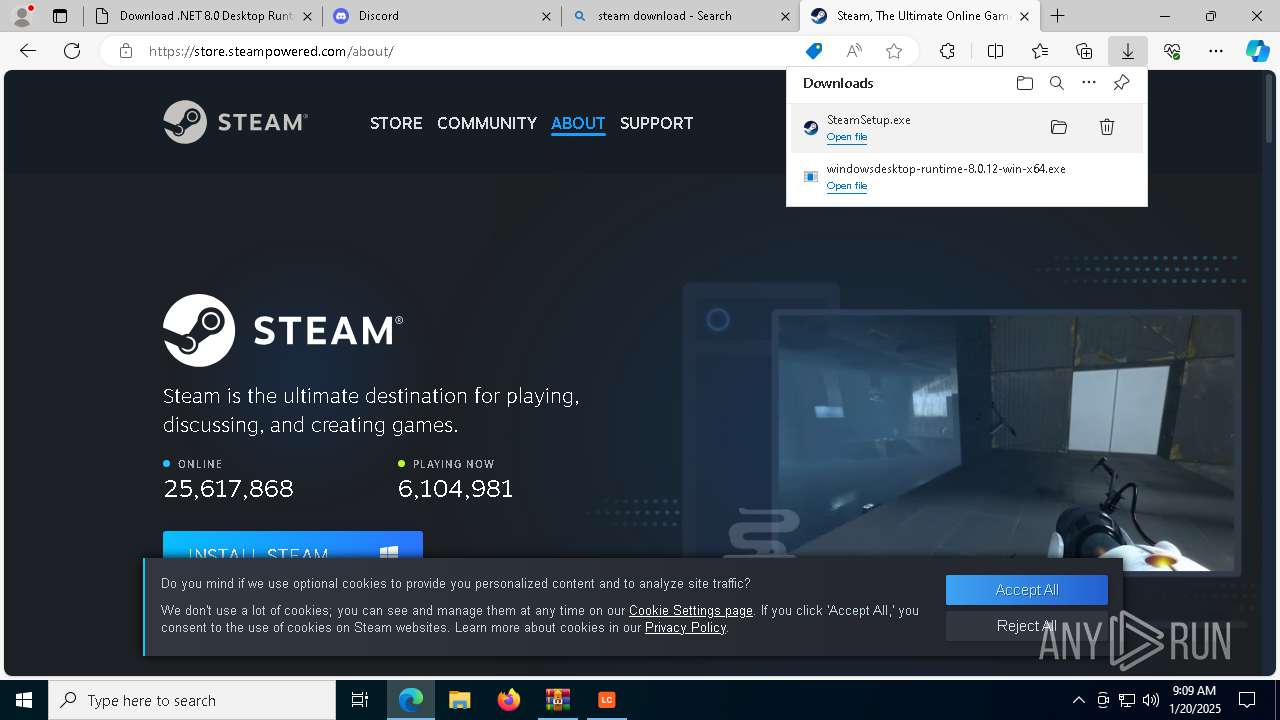Show hidden tray icons chevron
This screenshot has width=1280, height=720.
pos(1078,700)
